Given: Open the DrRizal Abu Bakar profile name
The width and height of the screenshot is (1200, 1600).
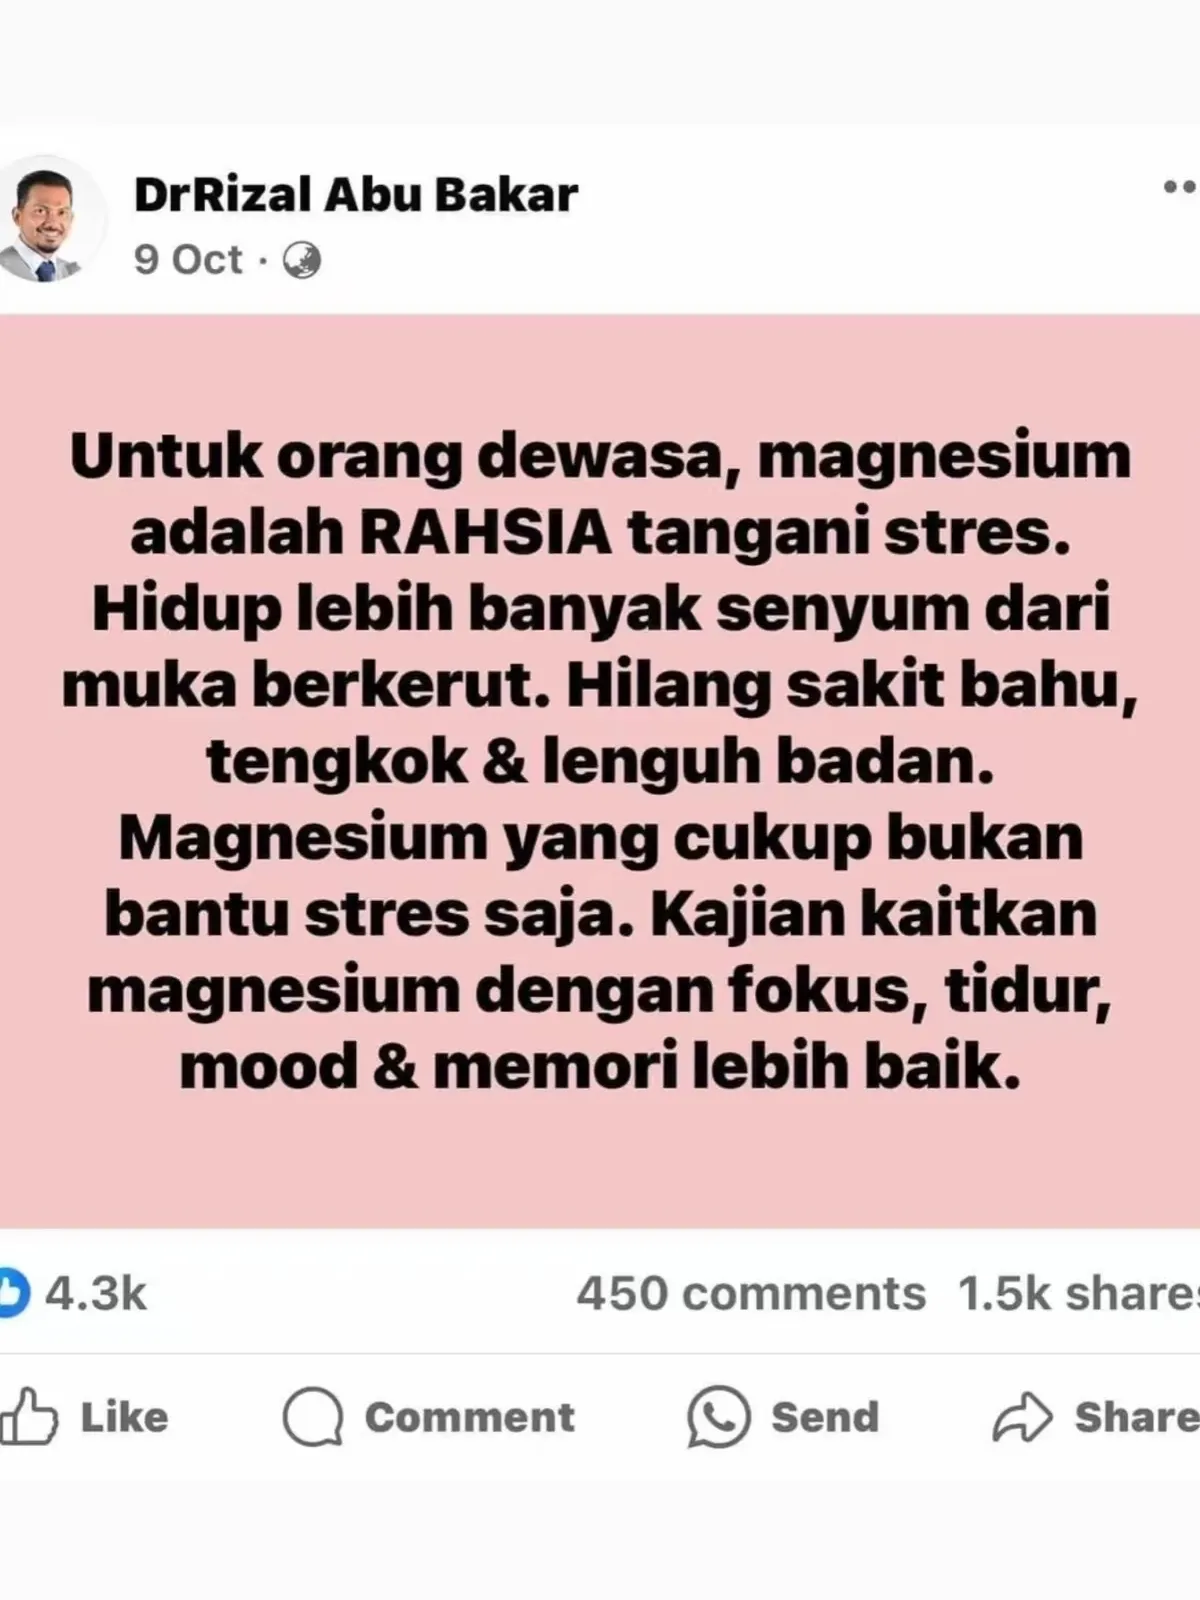Looking at the screenshot, I should point(356,194).
